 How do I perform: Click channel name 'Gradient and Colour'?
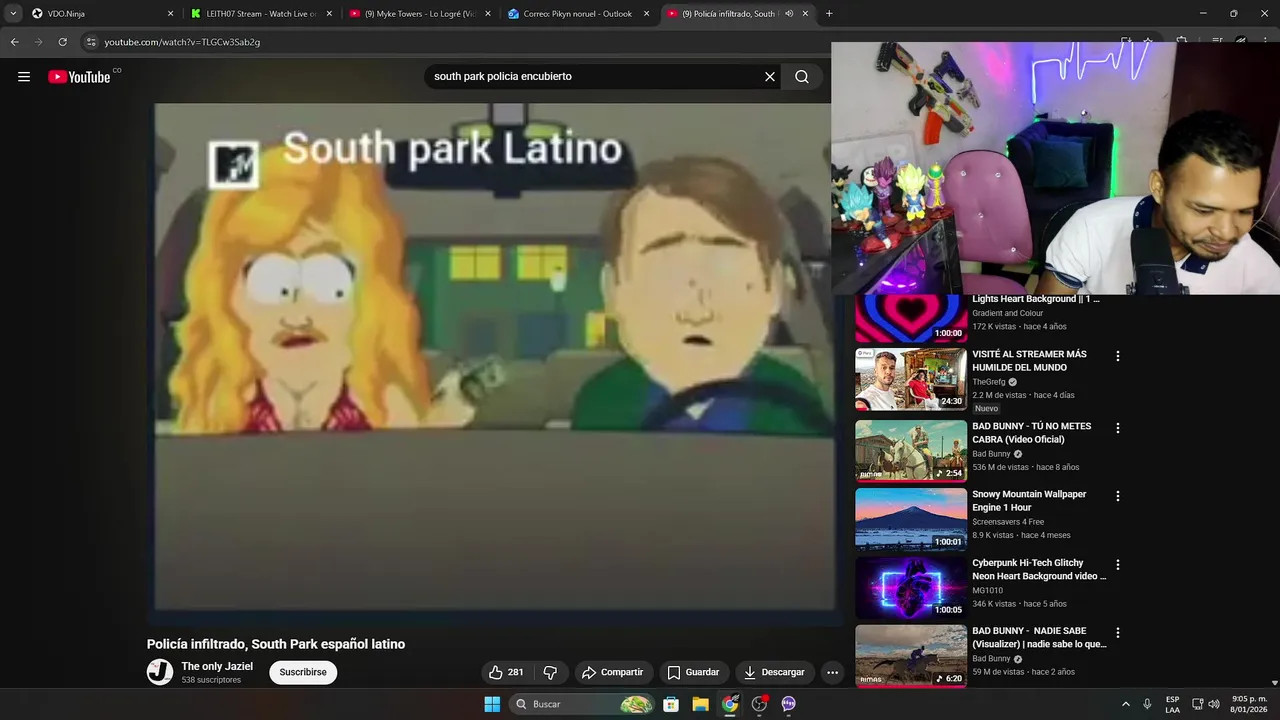pyautogui.click(x=1007, y=313)
